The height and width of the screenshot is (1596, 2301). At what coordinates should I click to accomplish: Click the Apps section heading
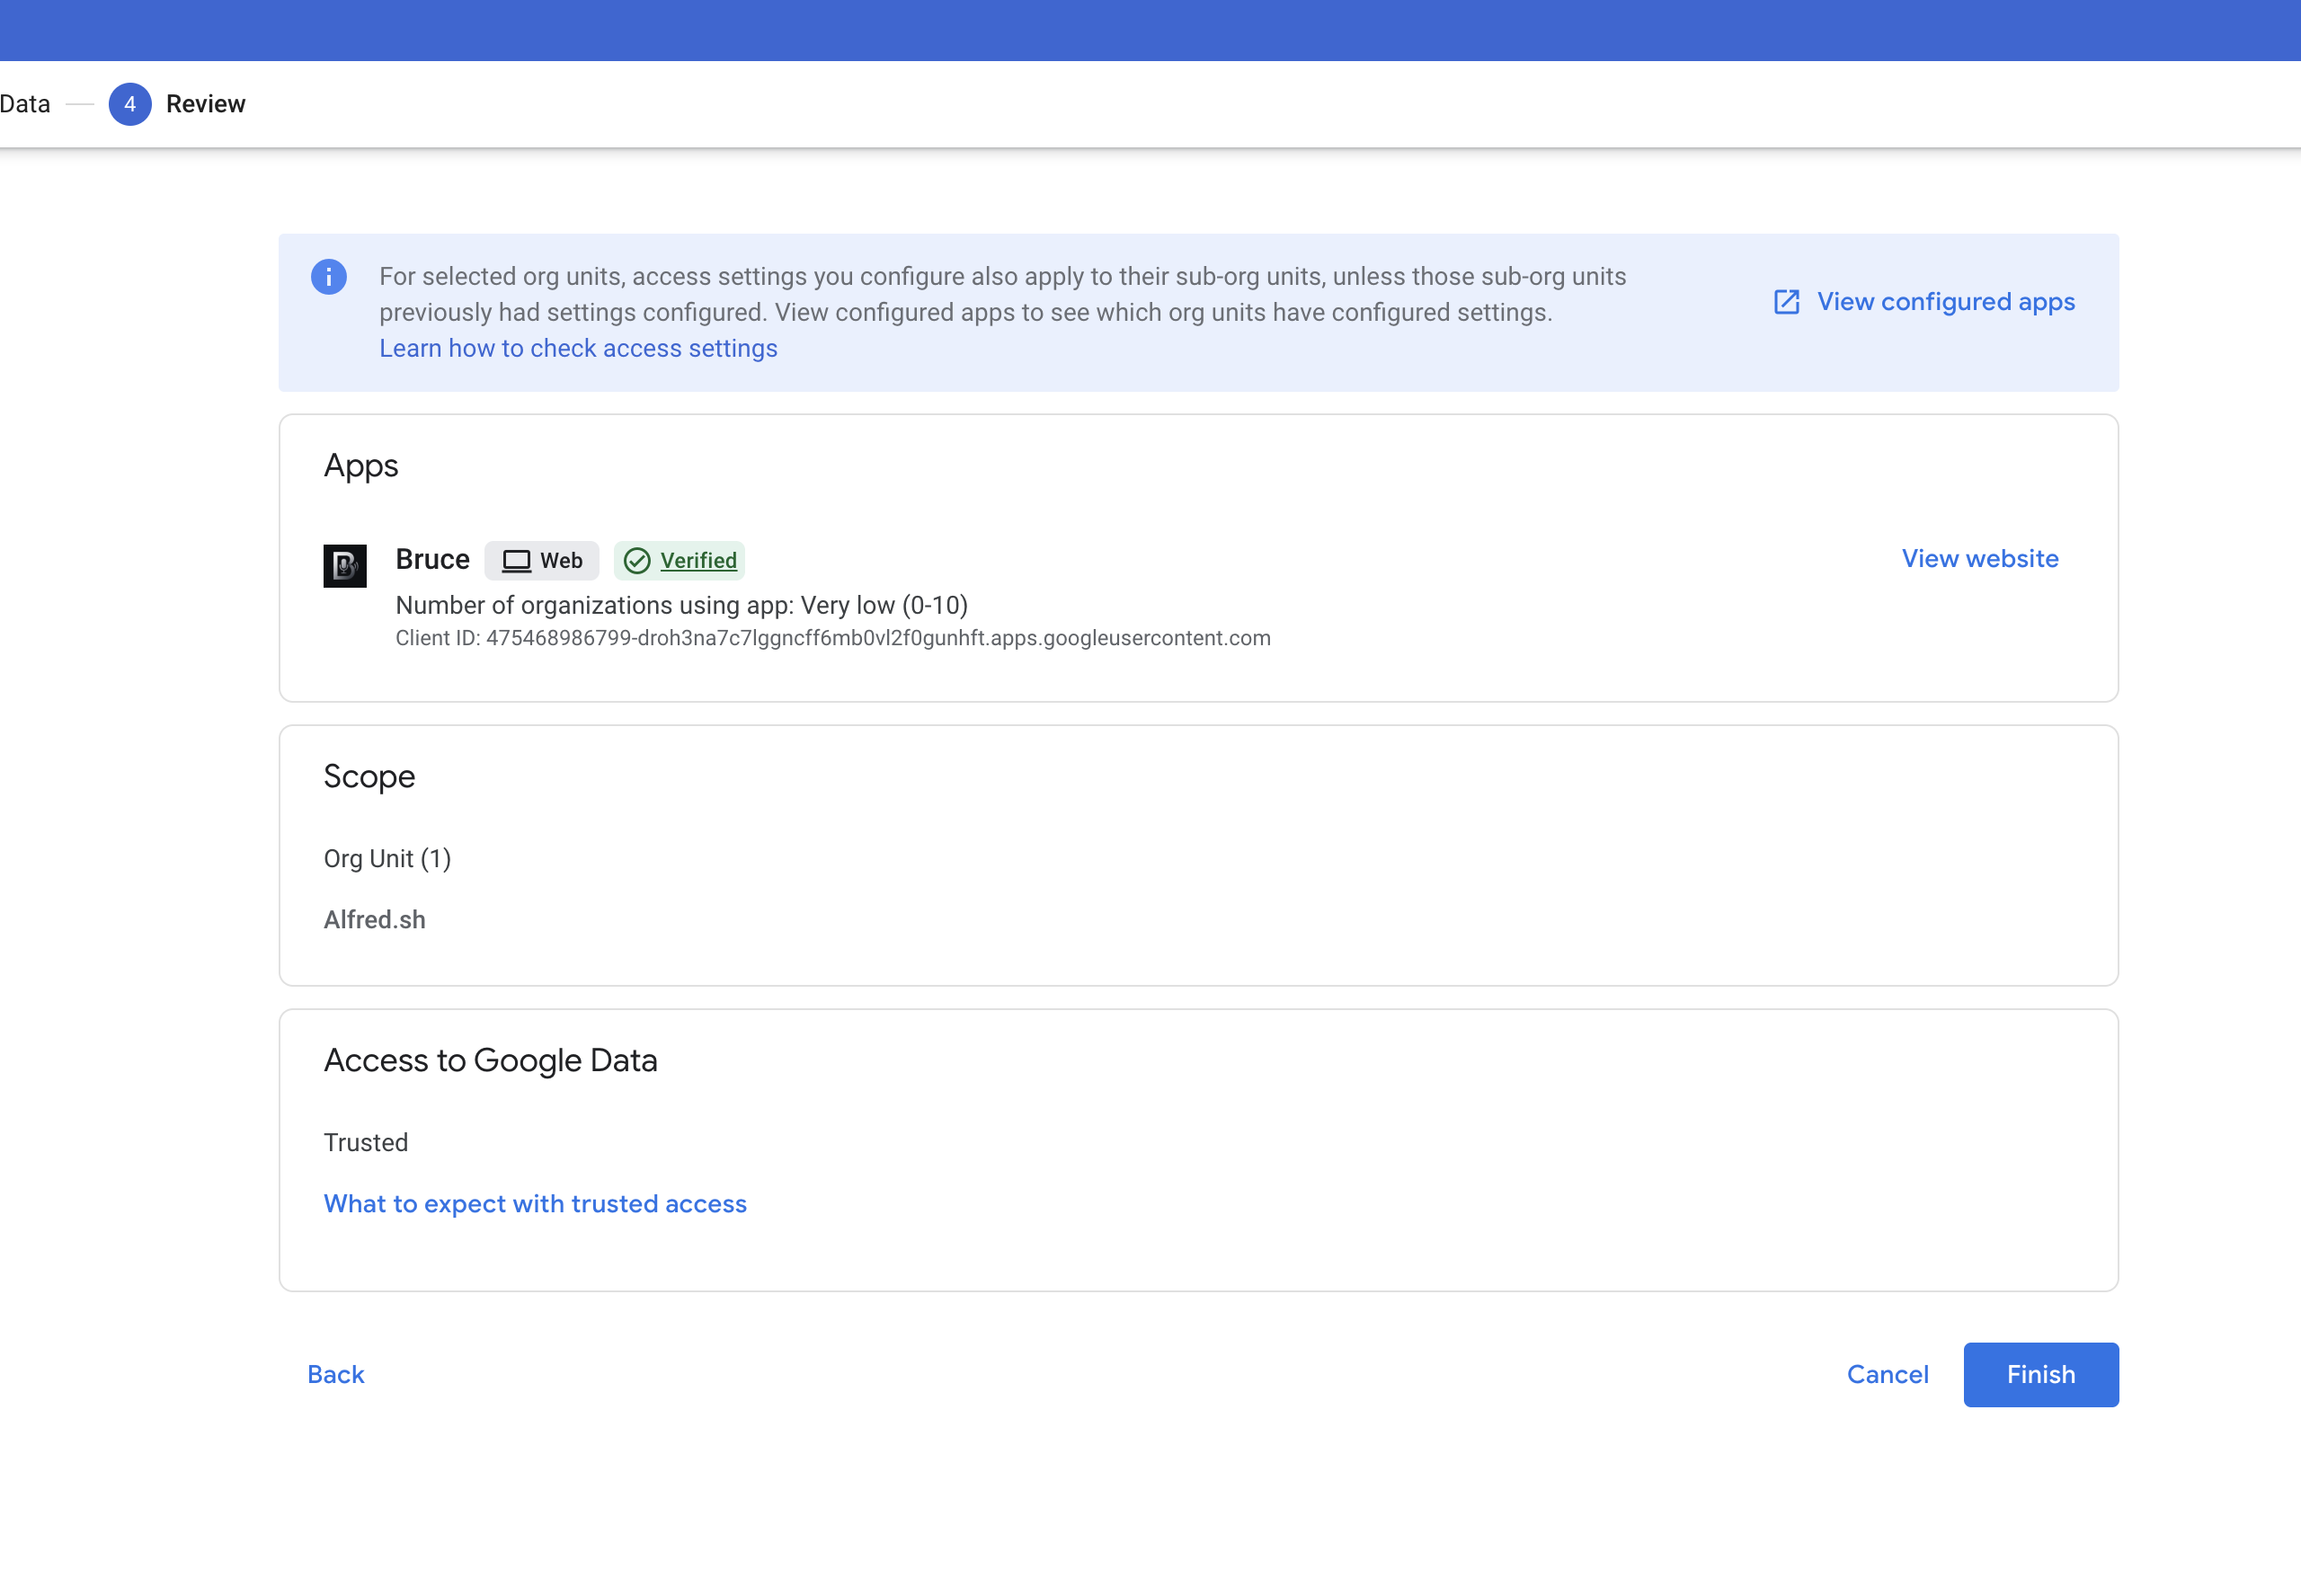point(361,466)
